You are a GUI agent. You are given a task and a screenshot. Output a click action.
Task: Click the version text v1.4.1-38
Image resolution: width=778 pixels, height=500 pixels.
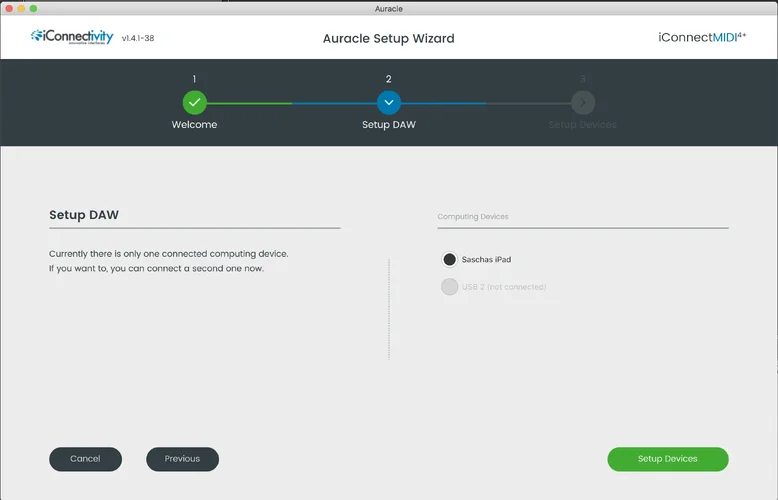(x=138, y=38)
